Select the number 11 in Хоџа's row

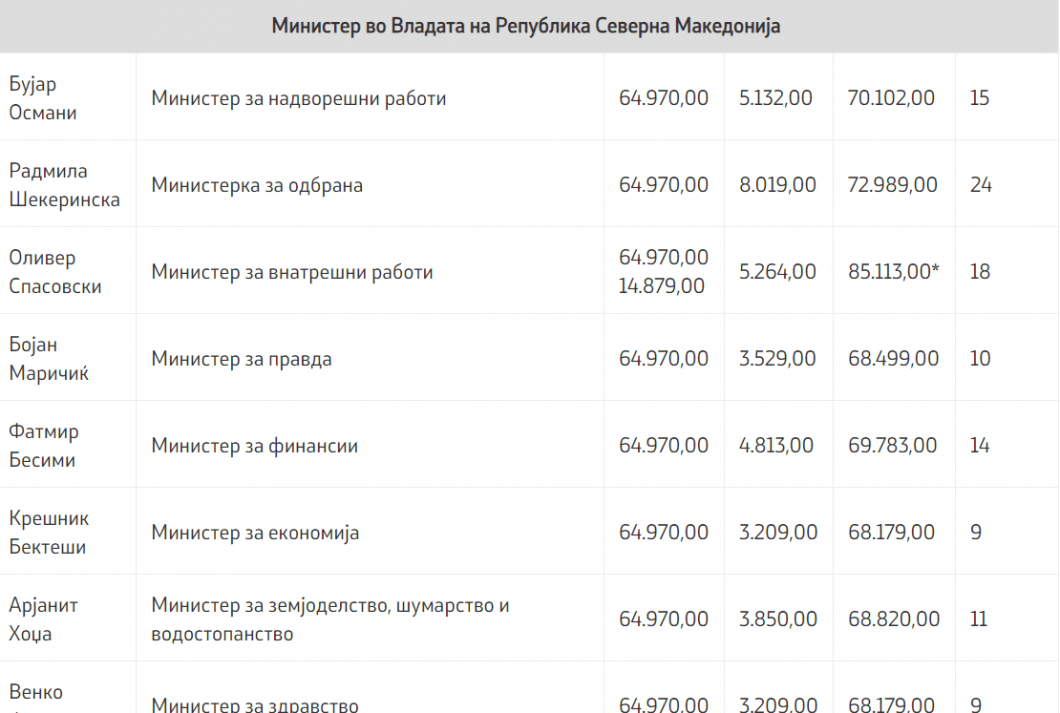coord(979,619)
